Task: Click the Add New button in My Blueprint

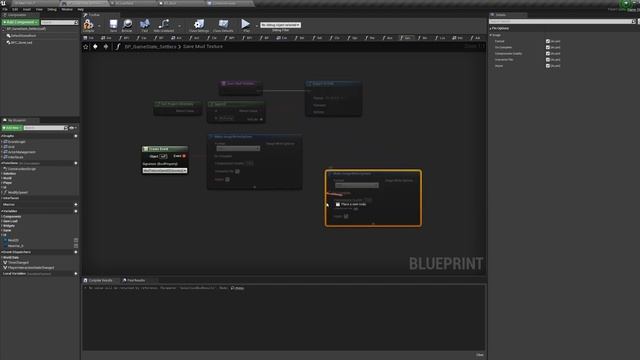Action: coord(12,128)
